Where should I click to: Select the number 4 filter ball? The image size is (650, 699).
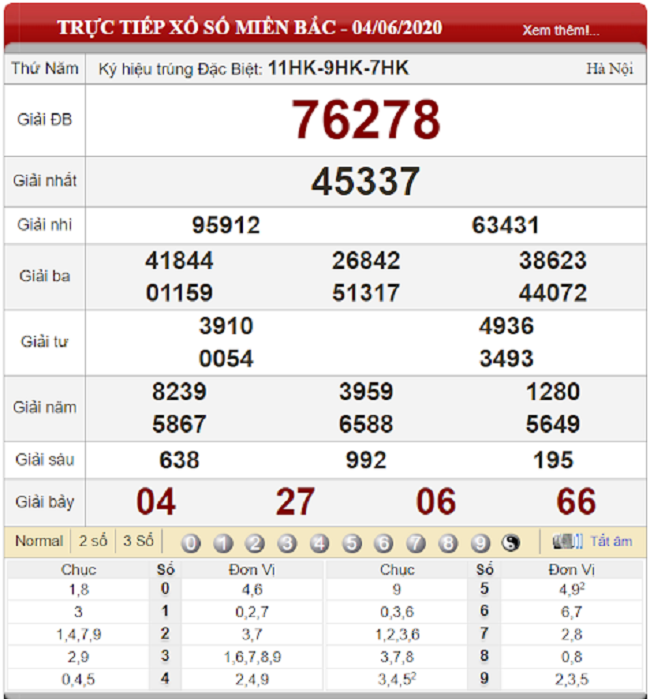pyautogui.click(x=319, y=543)
